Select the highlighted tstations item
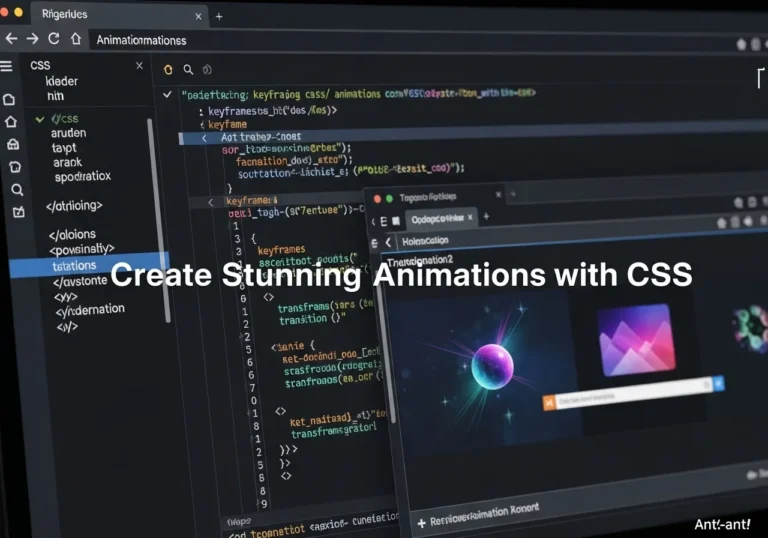The width and height of the screenshot is (768, 538). (x=89, y=266)
